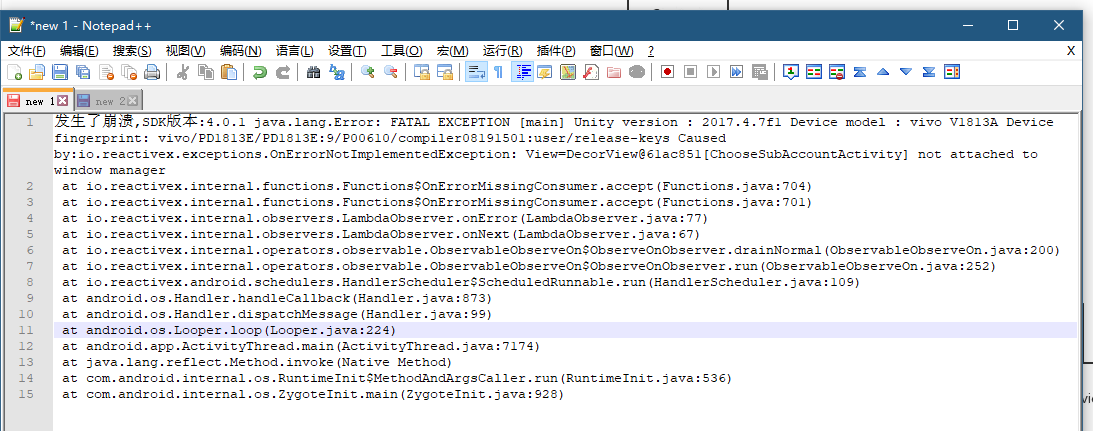Open the Replace dialog icon

point(337,72)
